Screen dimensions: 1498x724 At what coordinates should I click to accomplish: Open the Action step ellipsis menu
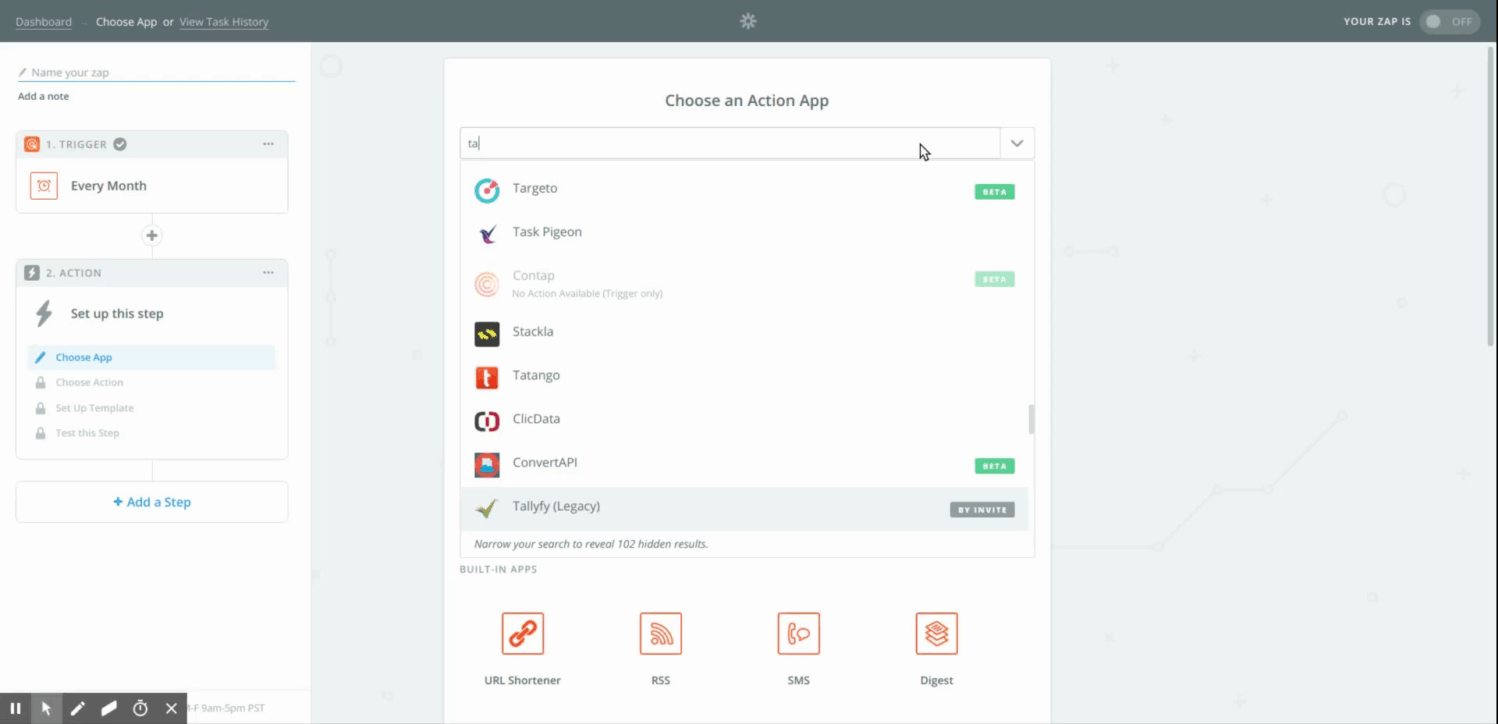(268, 272)
